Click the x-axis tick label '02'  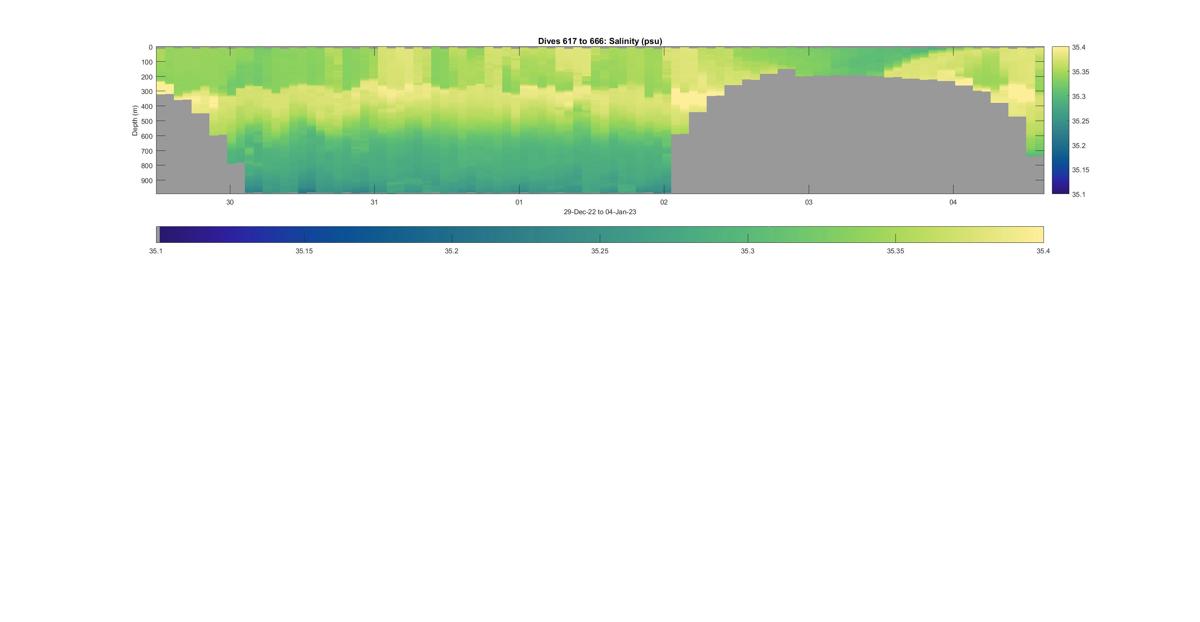click(x=664, y=202)
